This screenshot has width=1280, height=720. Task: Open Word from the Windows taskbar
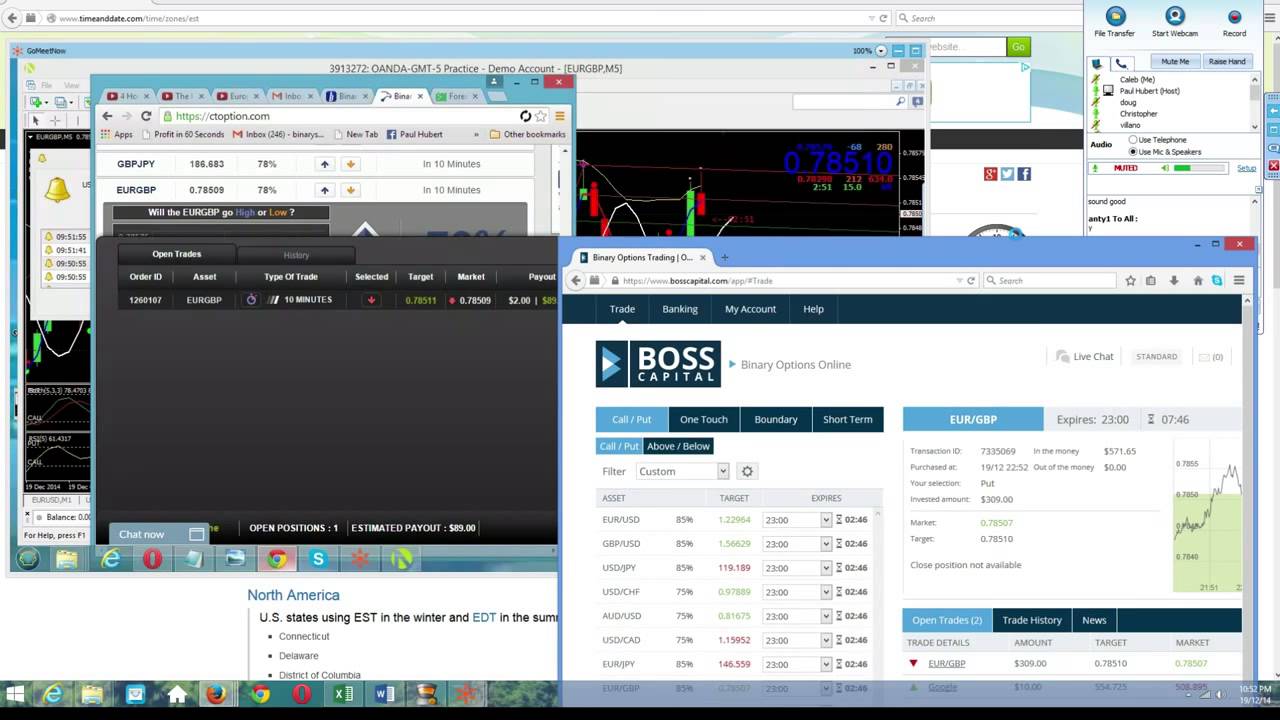tap(384, 694)
